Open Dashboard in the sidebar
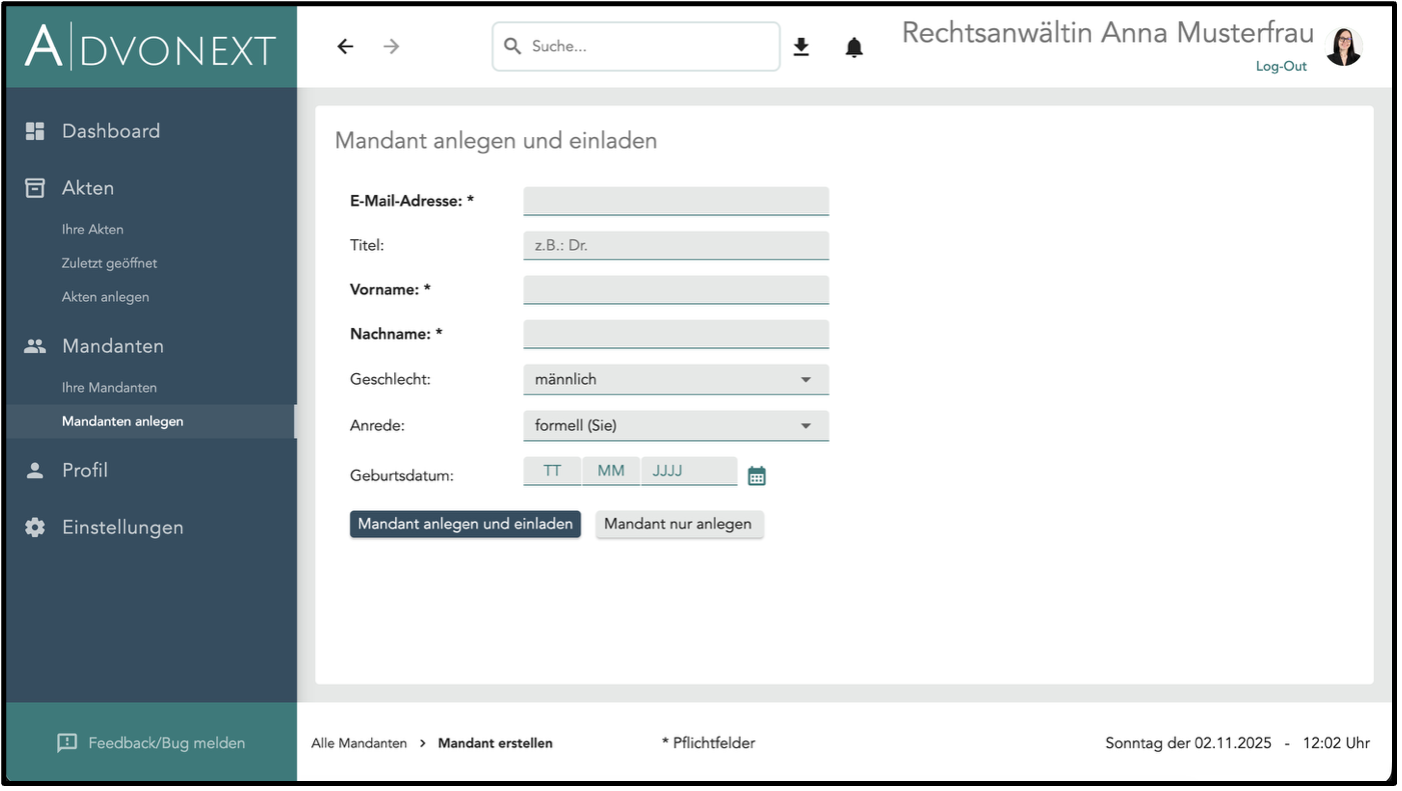The height and width of the screenshot is (791, 1402). point(111,131)
